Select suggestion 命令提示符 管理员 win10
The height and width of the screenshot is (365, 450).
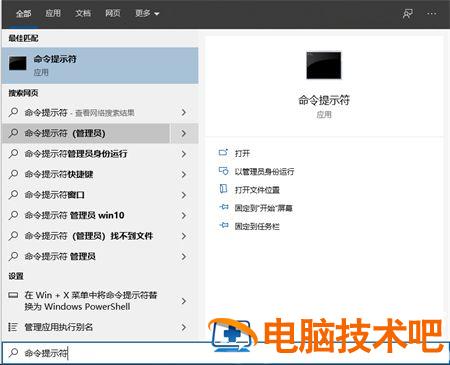pos(86,215)
